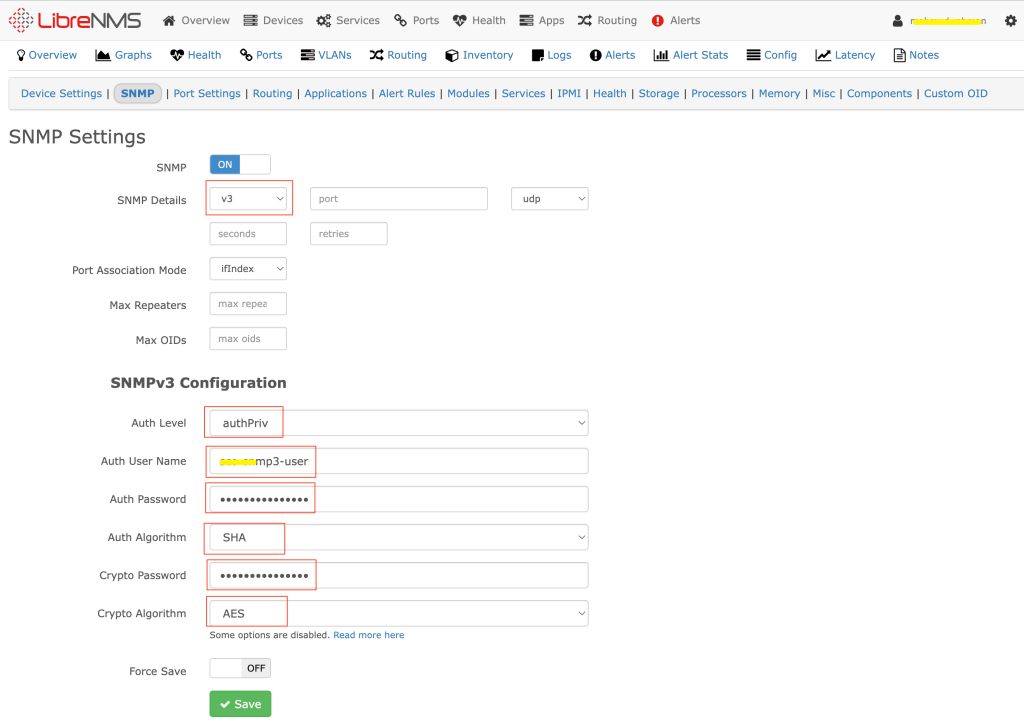Open the device Notes tab
Viewport: 1024px width, 726px height.
[x=916, y=55]
